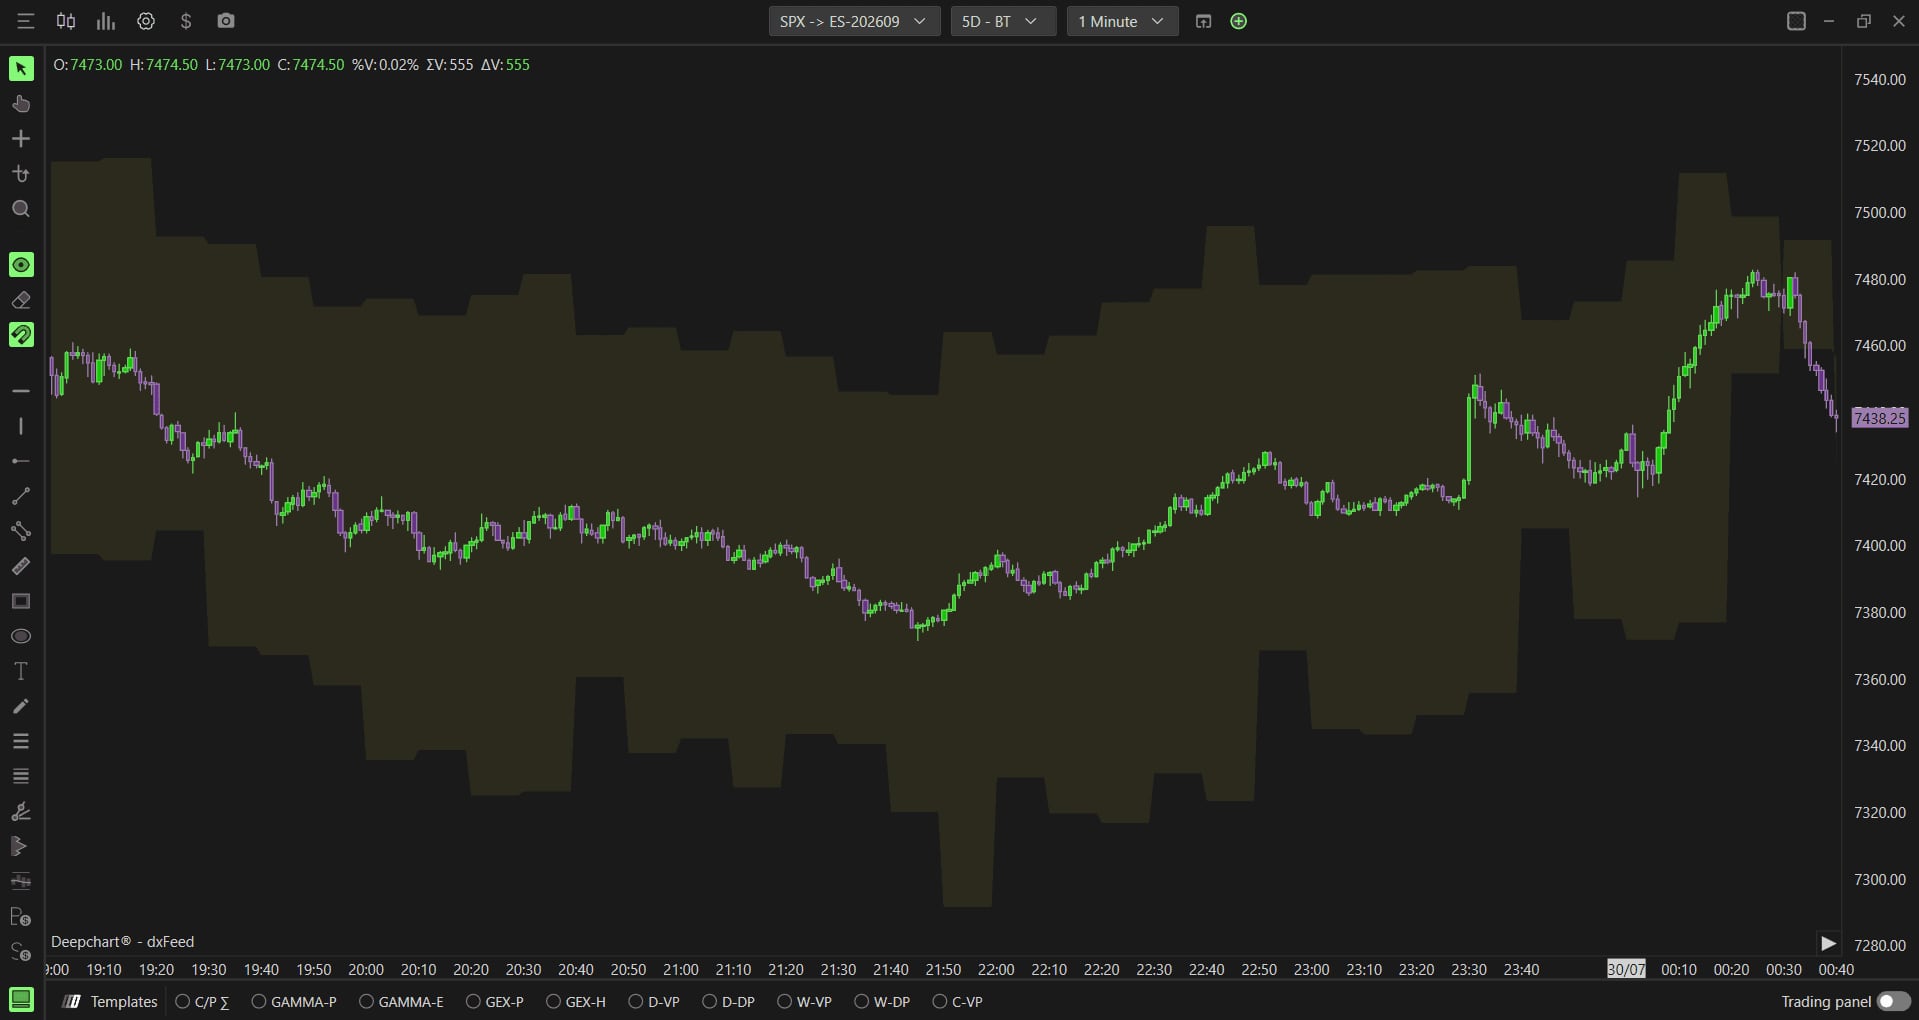Viewport: 1919px width, 1020px height.
Task: Toggle the Trading panel switch
Action: (1893, 1001)
